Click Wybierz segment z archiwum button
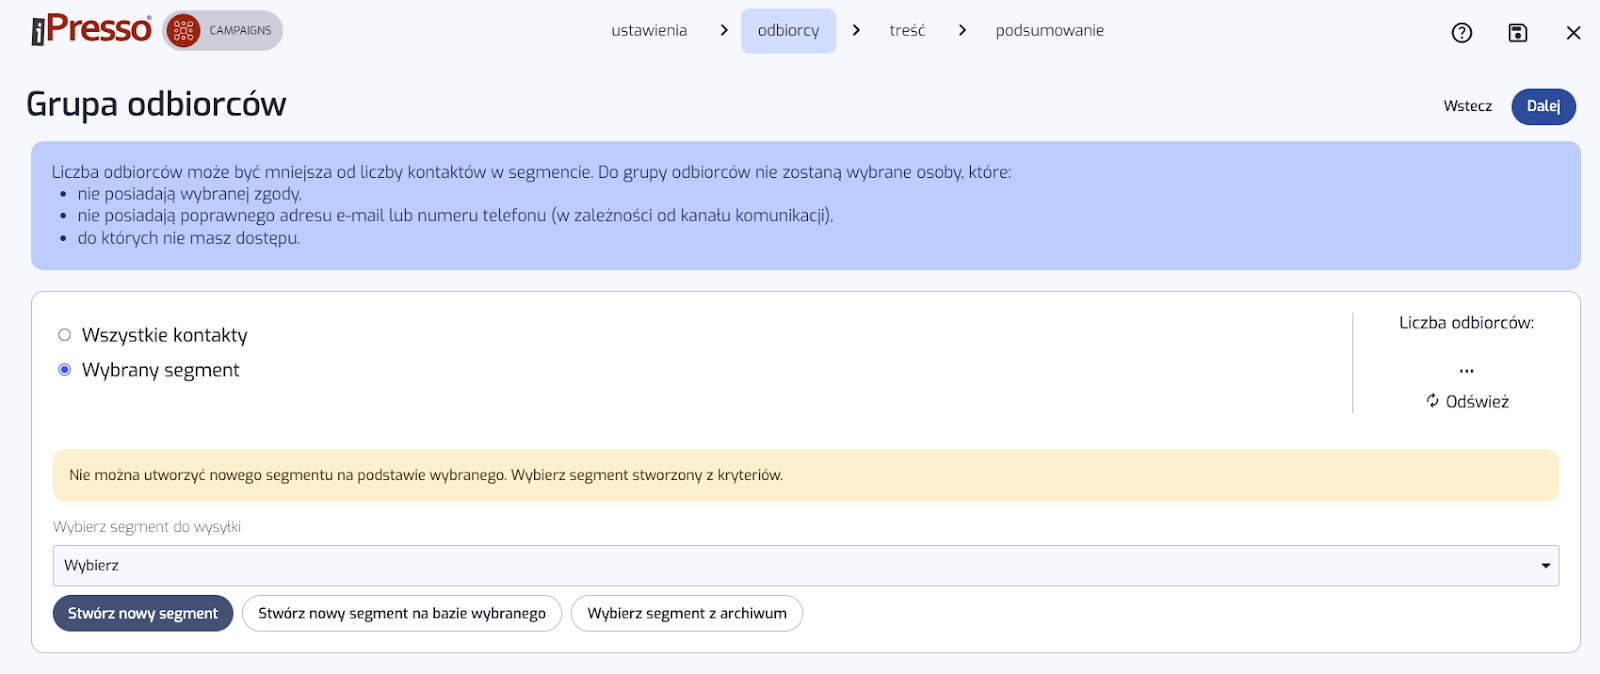The width and height of the screenshot is (1600, 674). [x=686, y=614]
